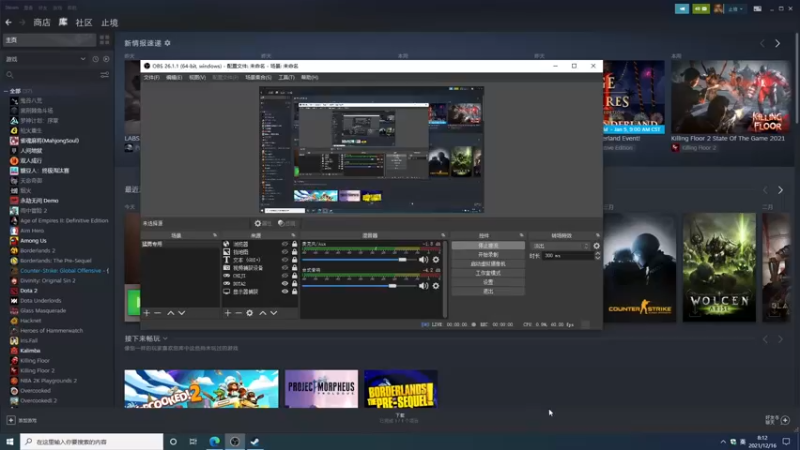Adjust the second mixer channel volume slider
This screenshot has height=450, width=800.
point(359,286)
